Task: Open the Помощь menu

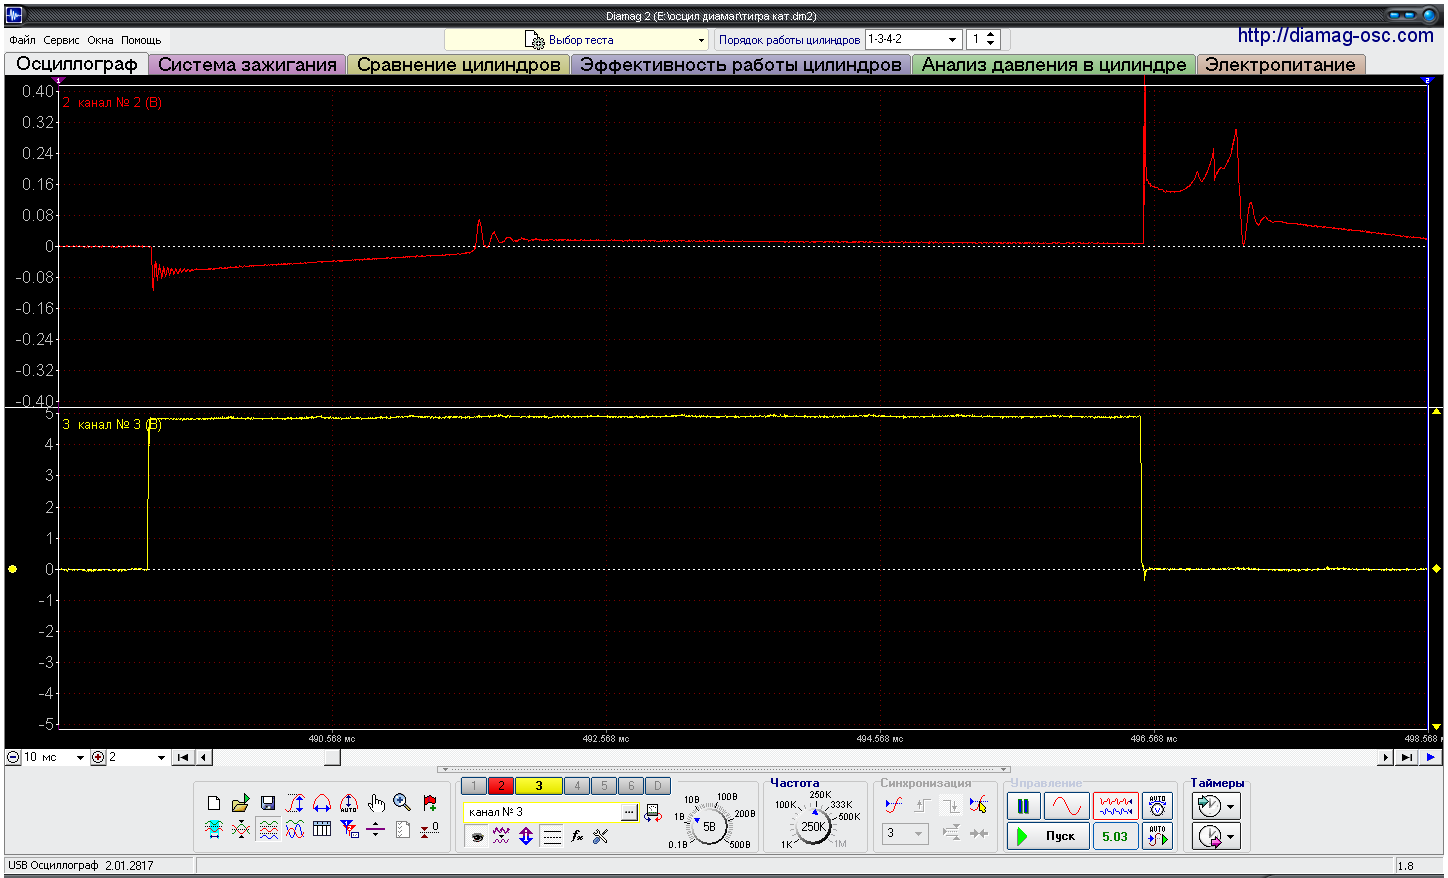Action: [x=141, y=40]
